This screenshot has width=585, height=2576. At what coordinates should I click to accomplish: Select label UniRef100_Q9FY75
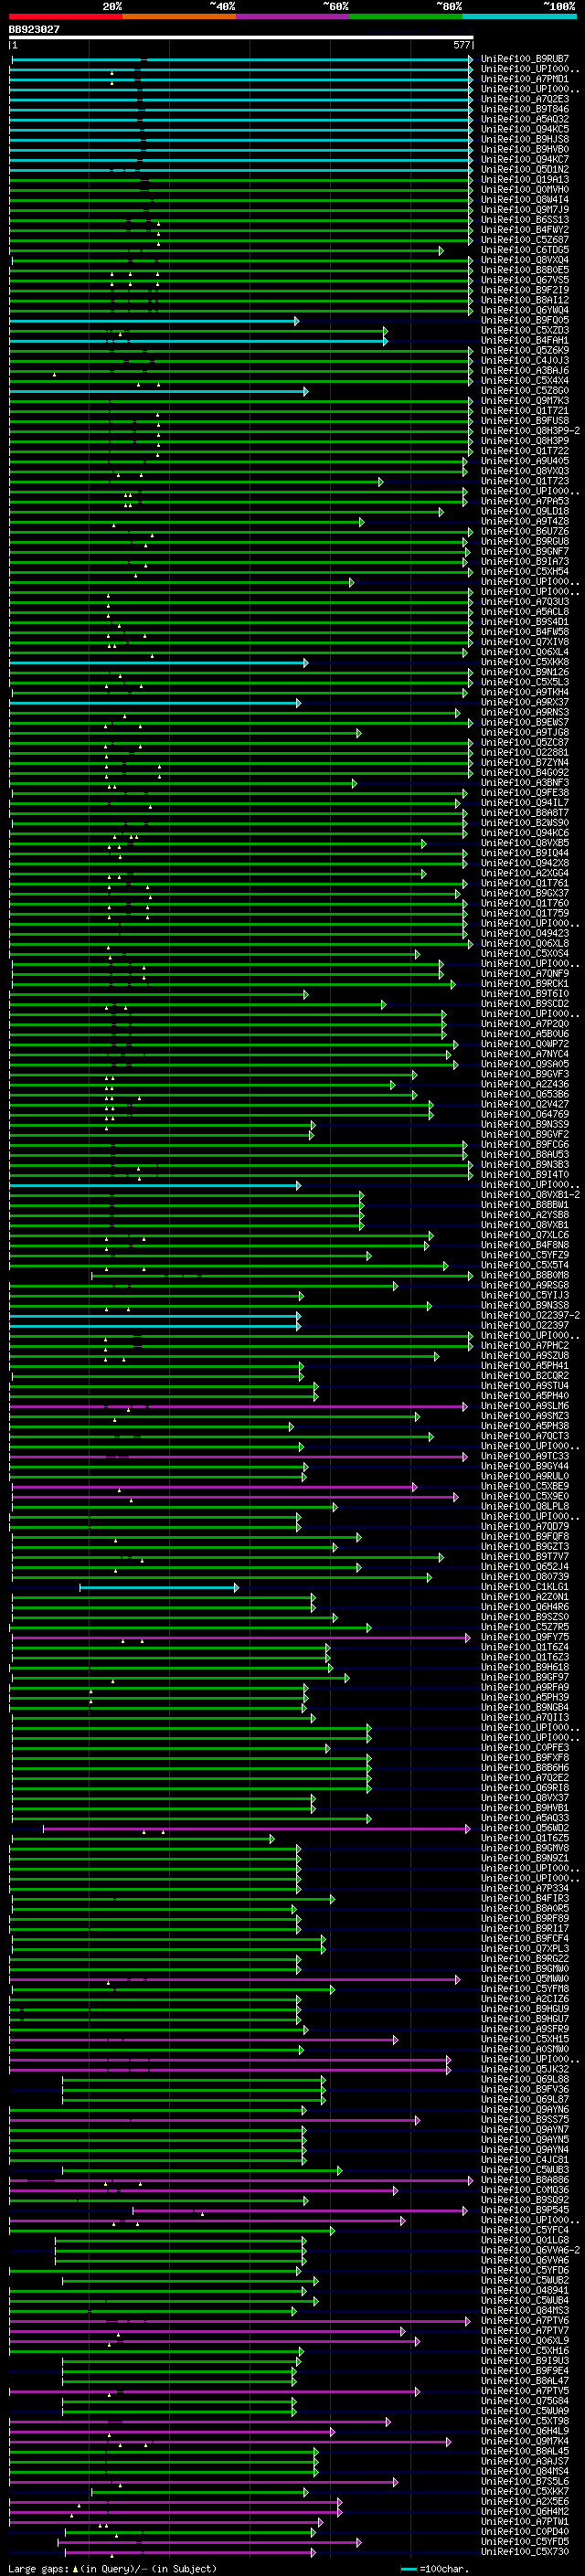tap(524, 1637)
